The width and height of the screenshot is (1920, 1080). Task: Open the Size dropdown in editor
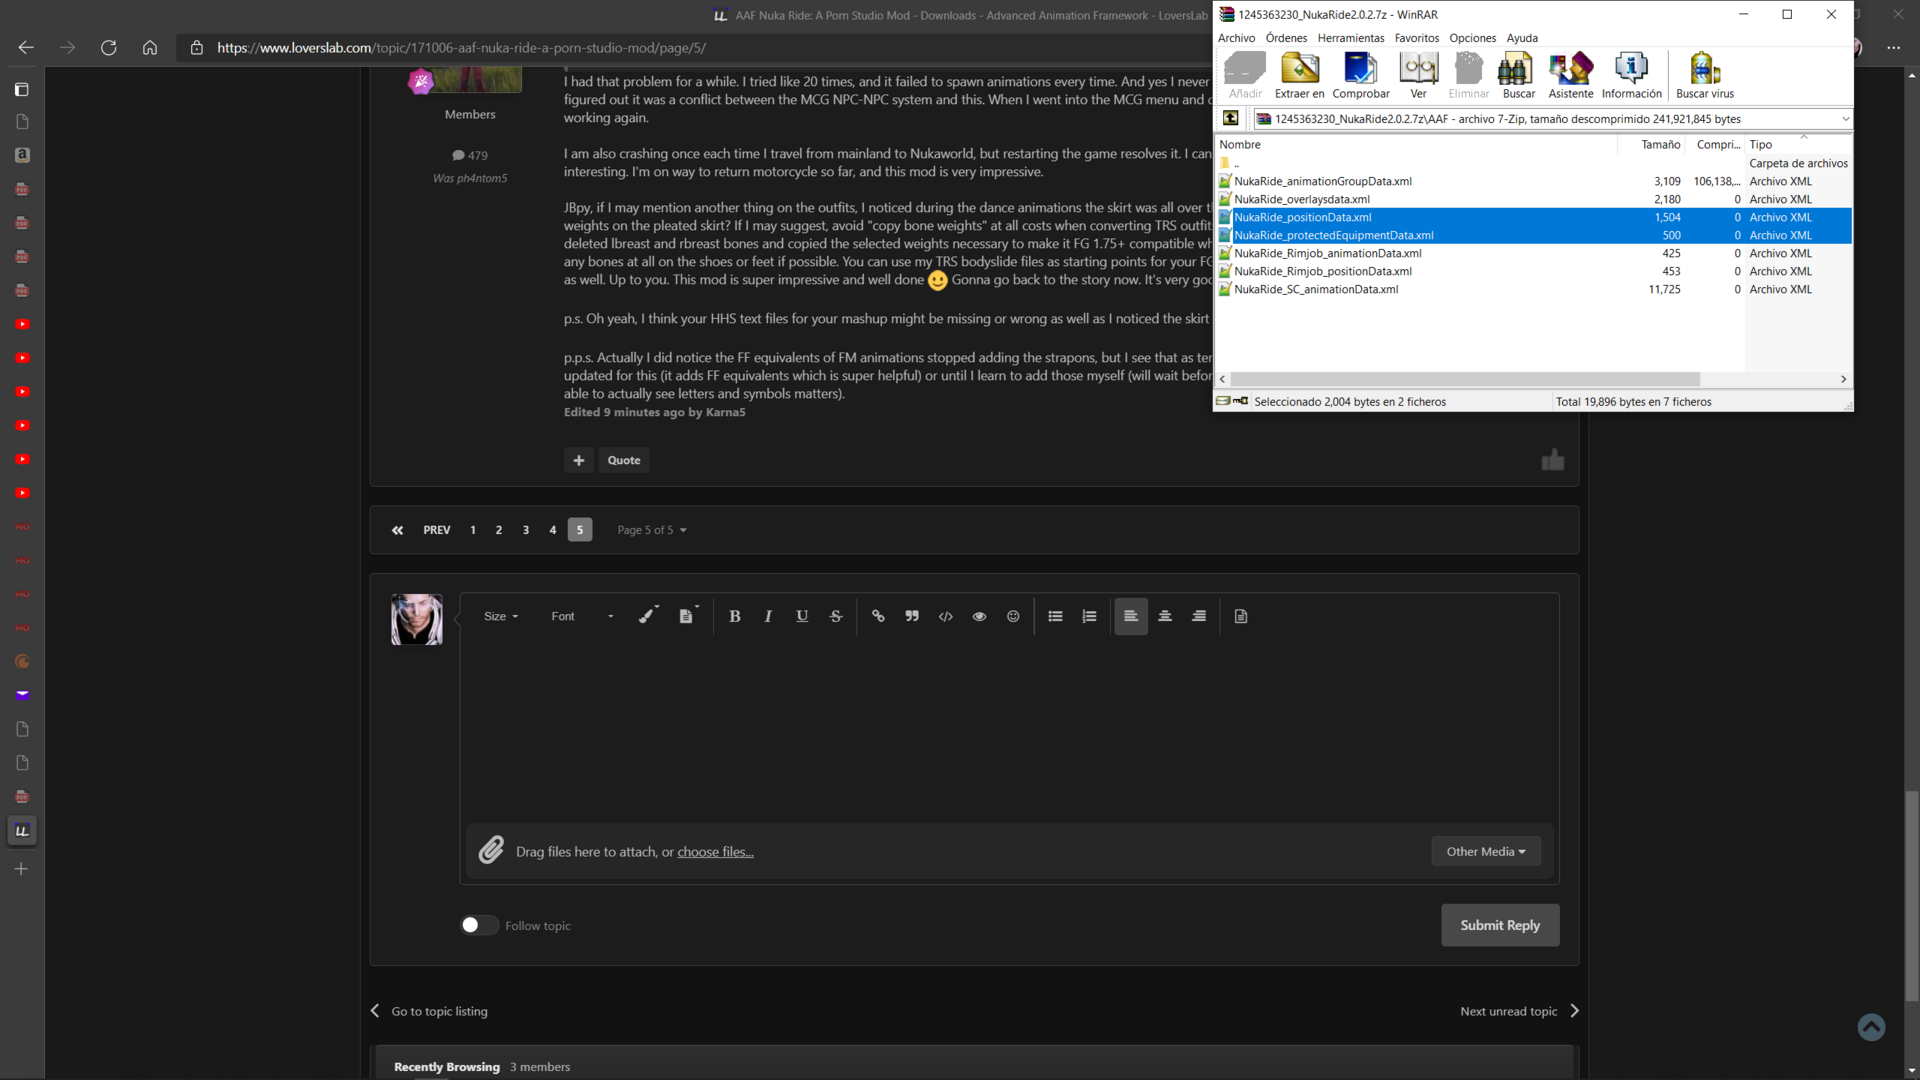(x=501, y=616)
